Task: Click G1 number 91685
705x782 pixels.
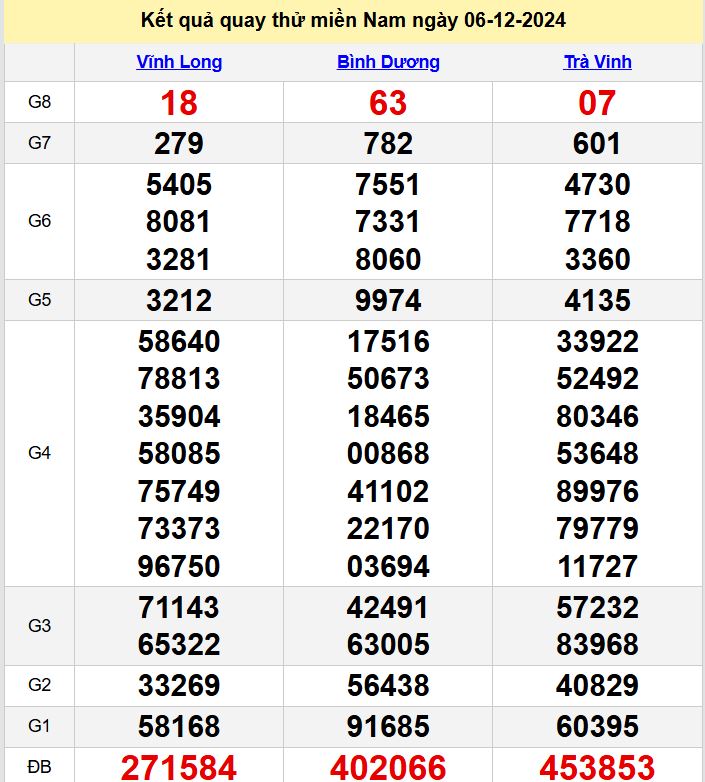Action: (388, 726)
